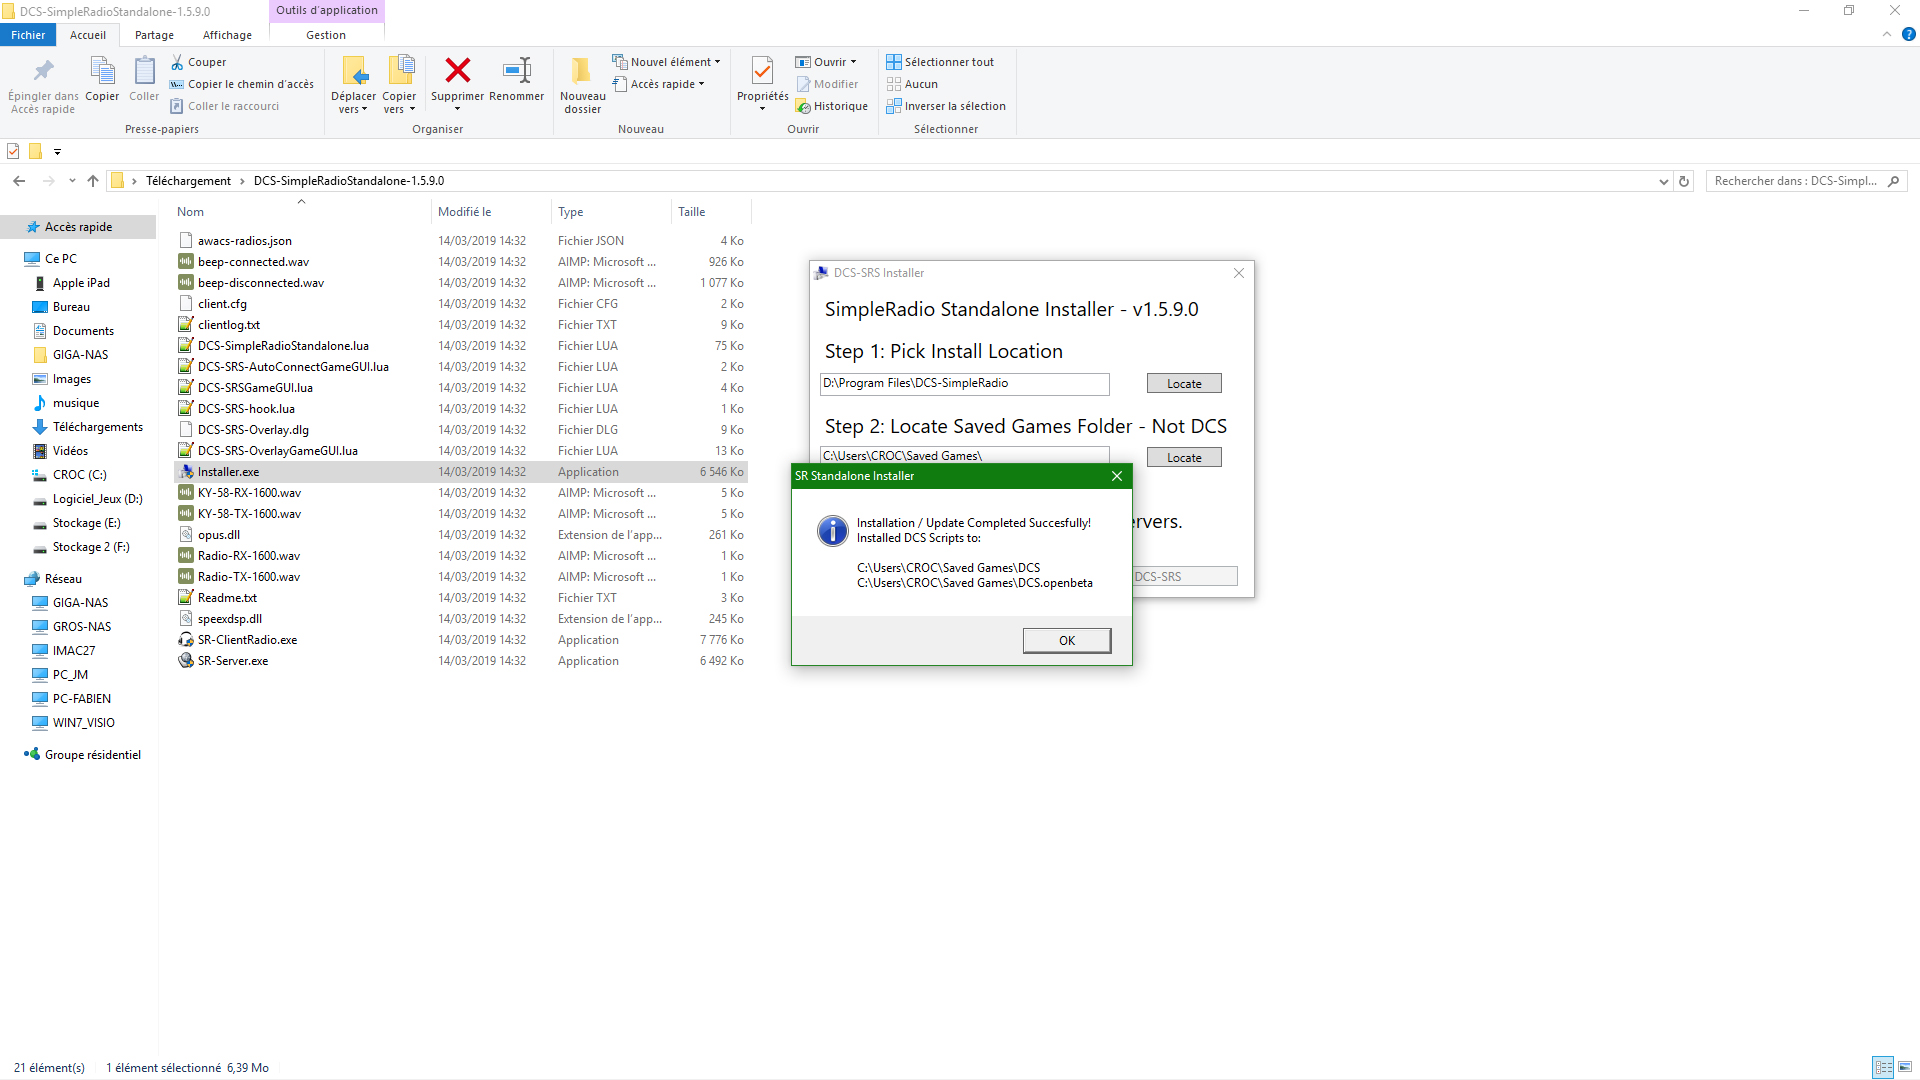Click Sélectionner tout
This screenshot has width=1920, height=1080.
click(x=940, y=62)
